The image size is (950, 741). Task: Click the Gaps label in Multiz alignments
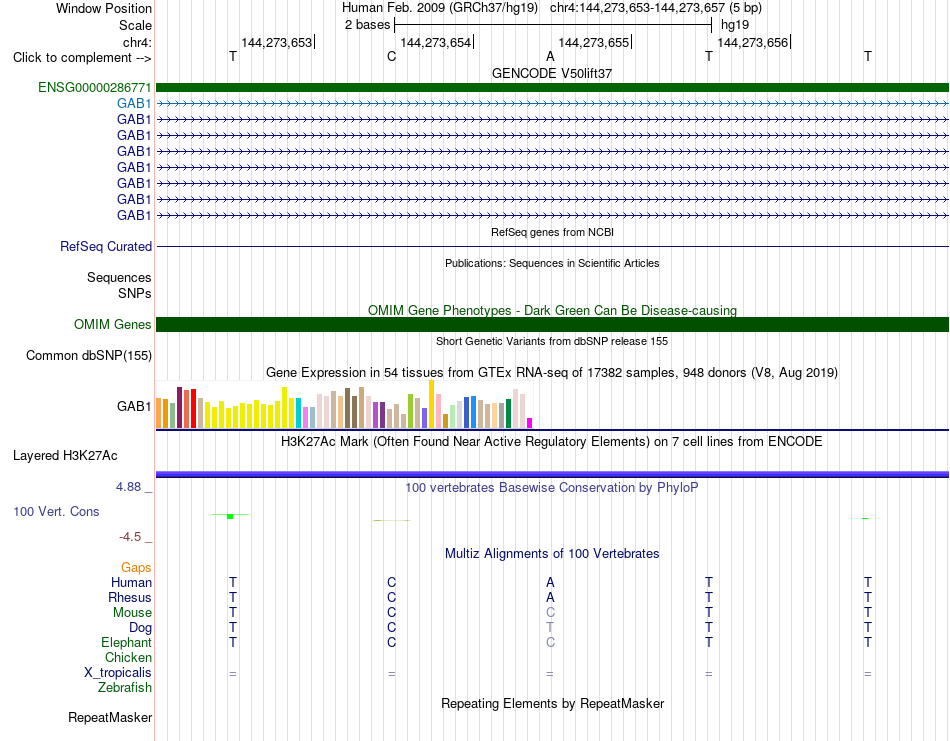(x=136, y=568)
